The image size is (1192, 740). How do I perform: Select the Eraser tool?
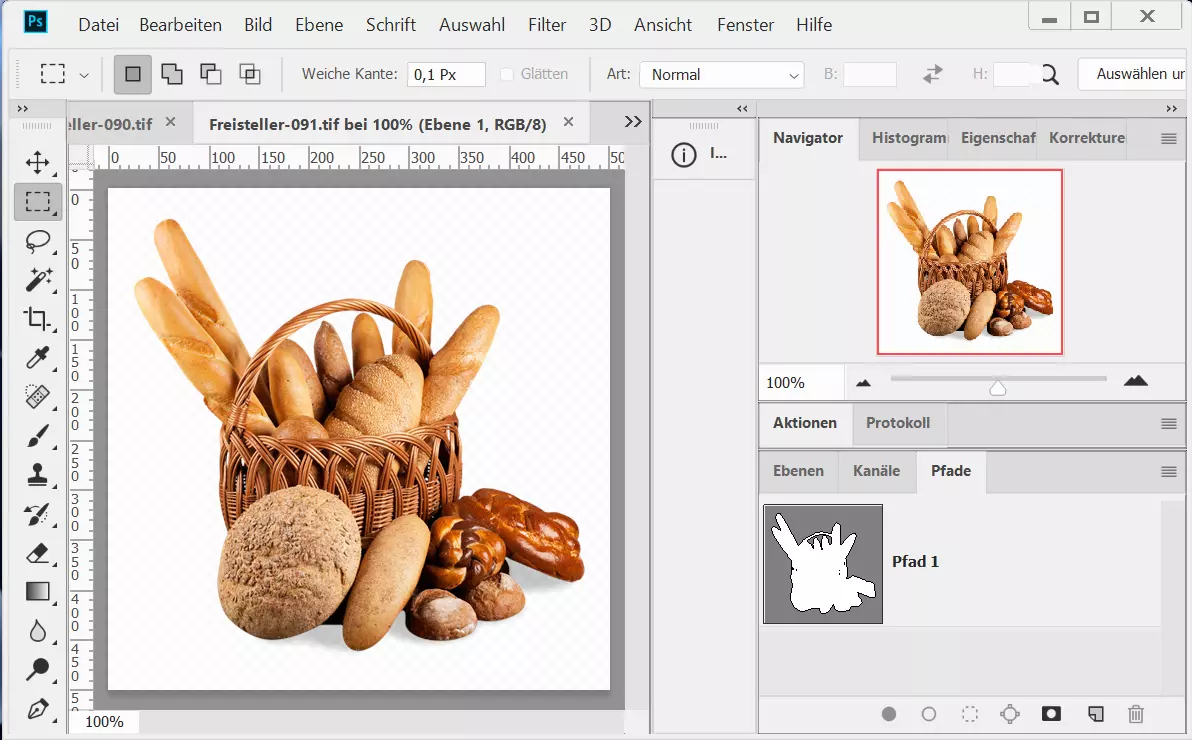click(37, 553)
